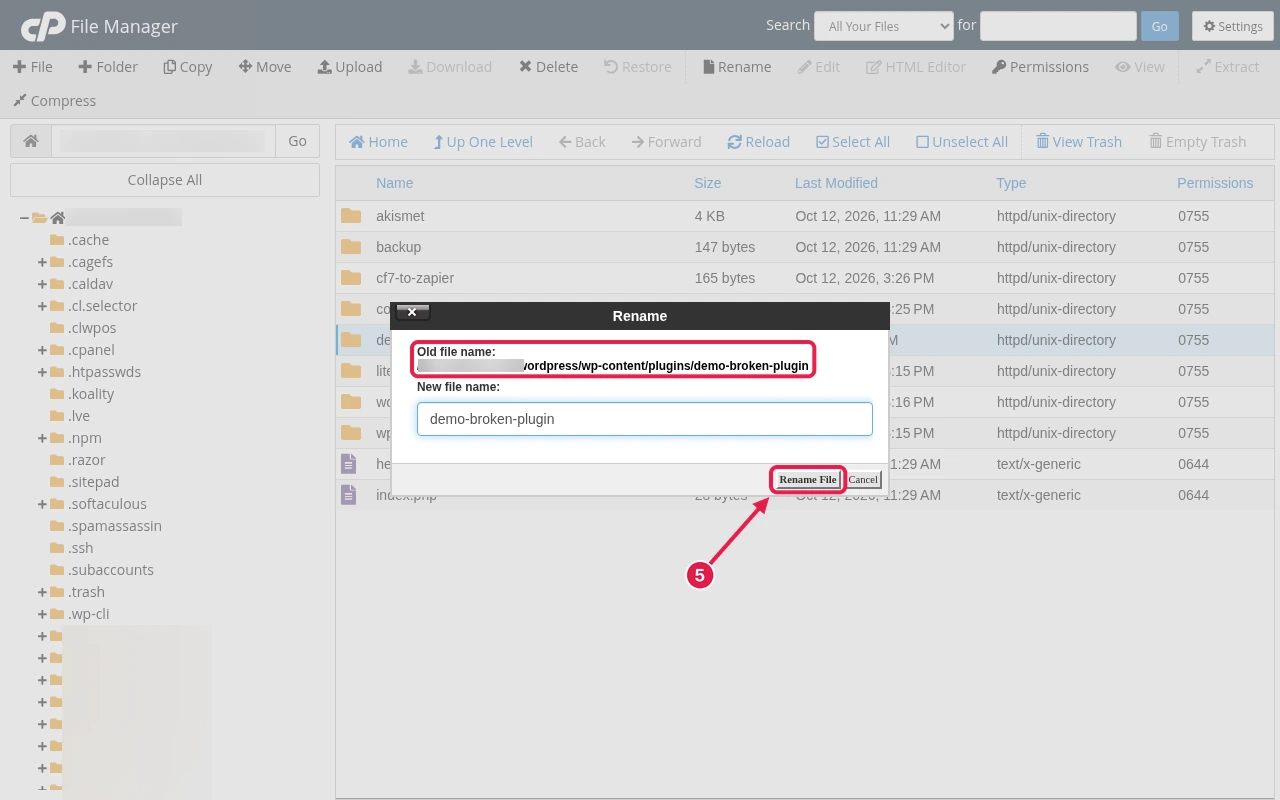Viewport: 1280px width, 800px height.
Task: Close the Rename dialog with X
Action: (x=412, y=313)
